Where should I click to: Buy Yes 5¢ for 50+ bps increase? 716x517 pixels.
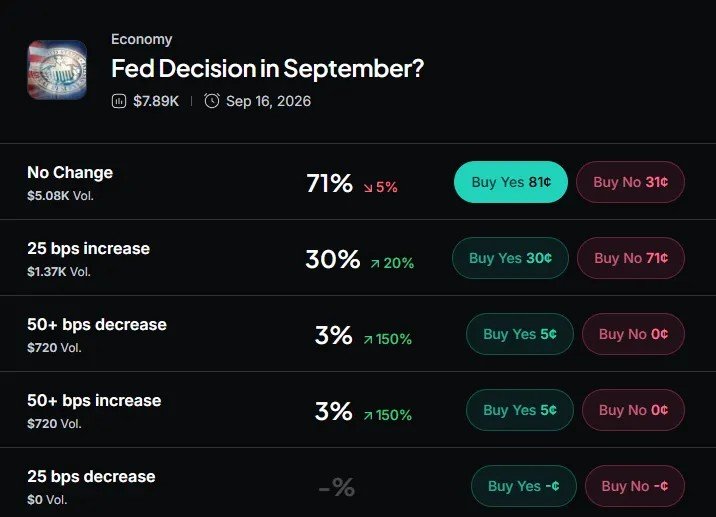tap(520, 410)
